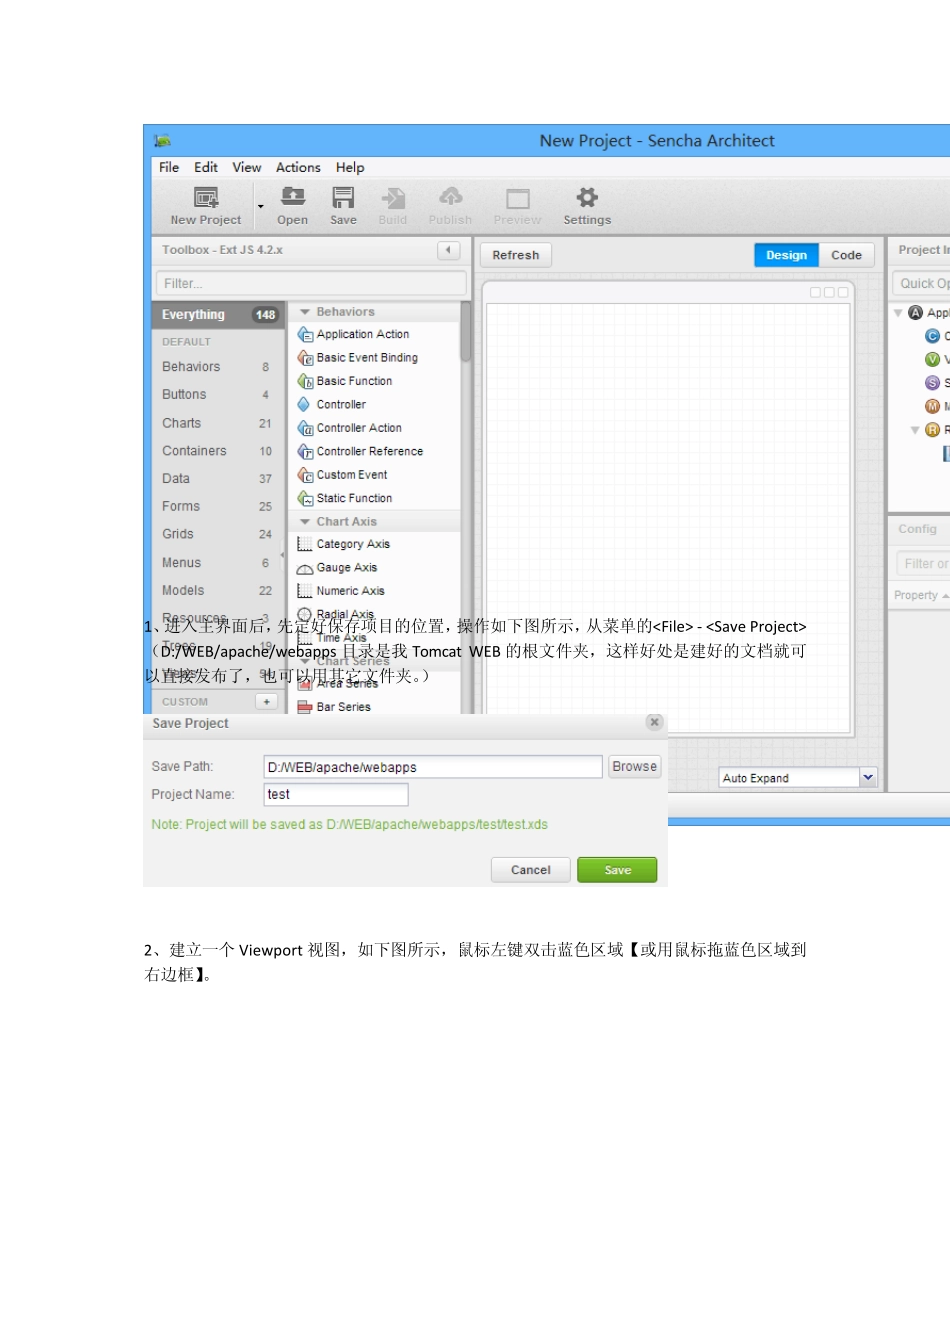Click the Save Path input field
This screenshot has height=1344, width=950.
click(x=433, y=767)
